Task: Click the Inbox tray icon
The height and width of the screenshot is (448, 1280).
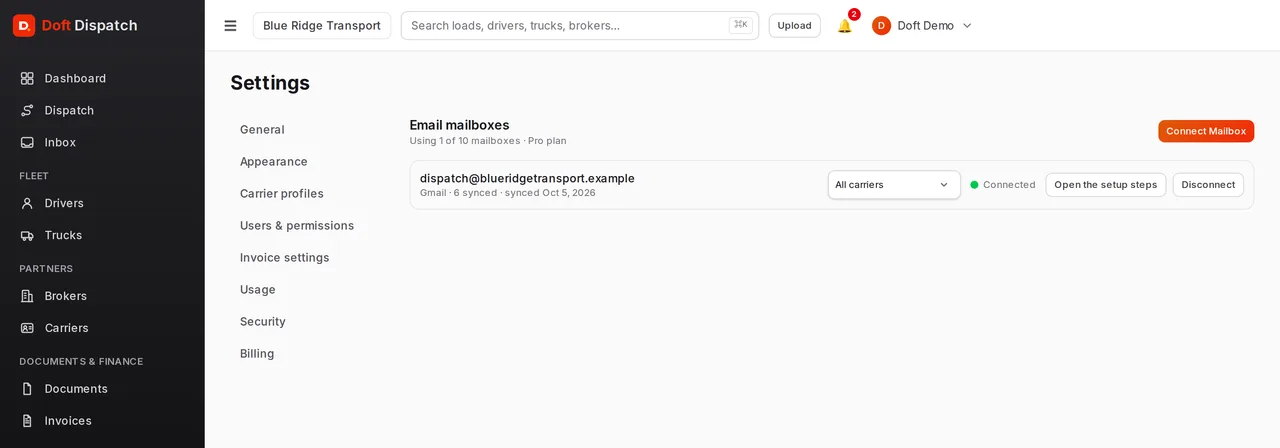Action: (27, 142)
